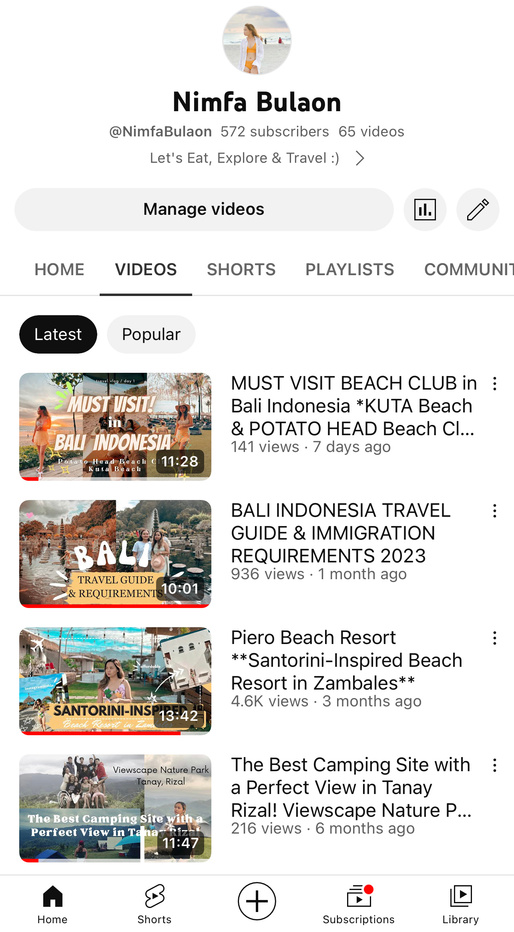Tap the Manage videos button
Screen dimensions: 514x932
(204, 209)
